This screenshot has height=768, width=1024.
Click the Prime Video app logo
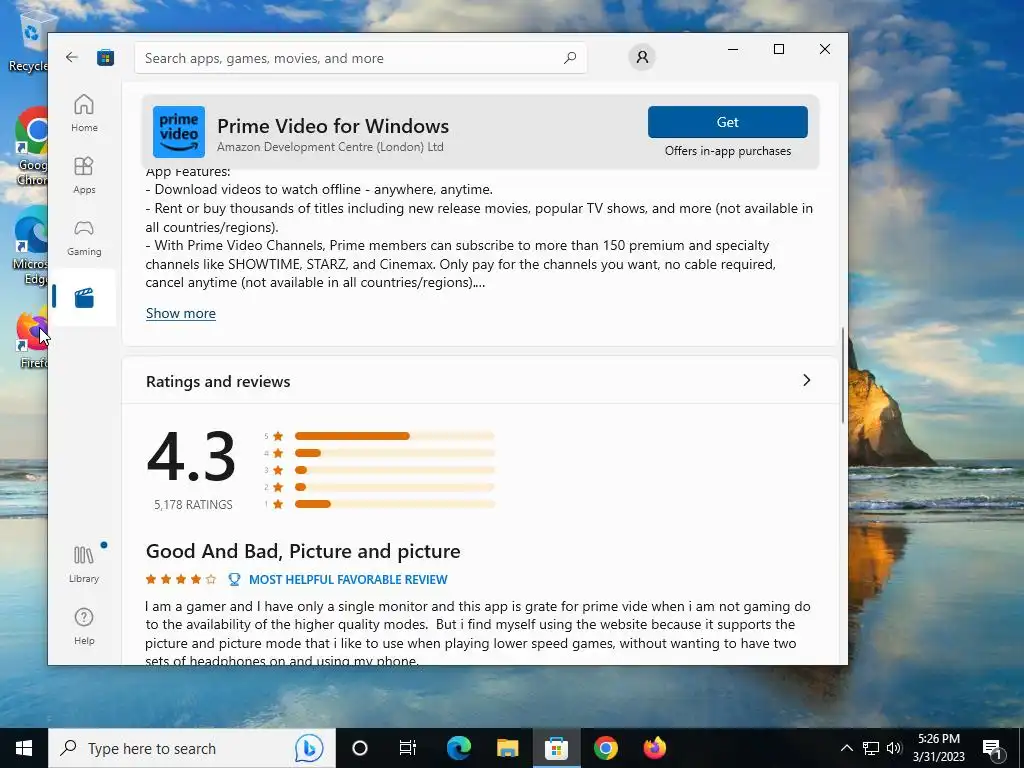[179, 132]
